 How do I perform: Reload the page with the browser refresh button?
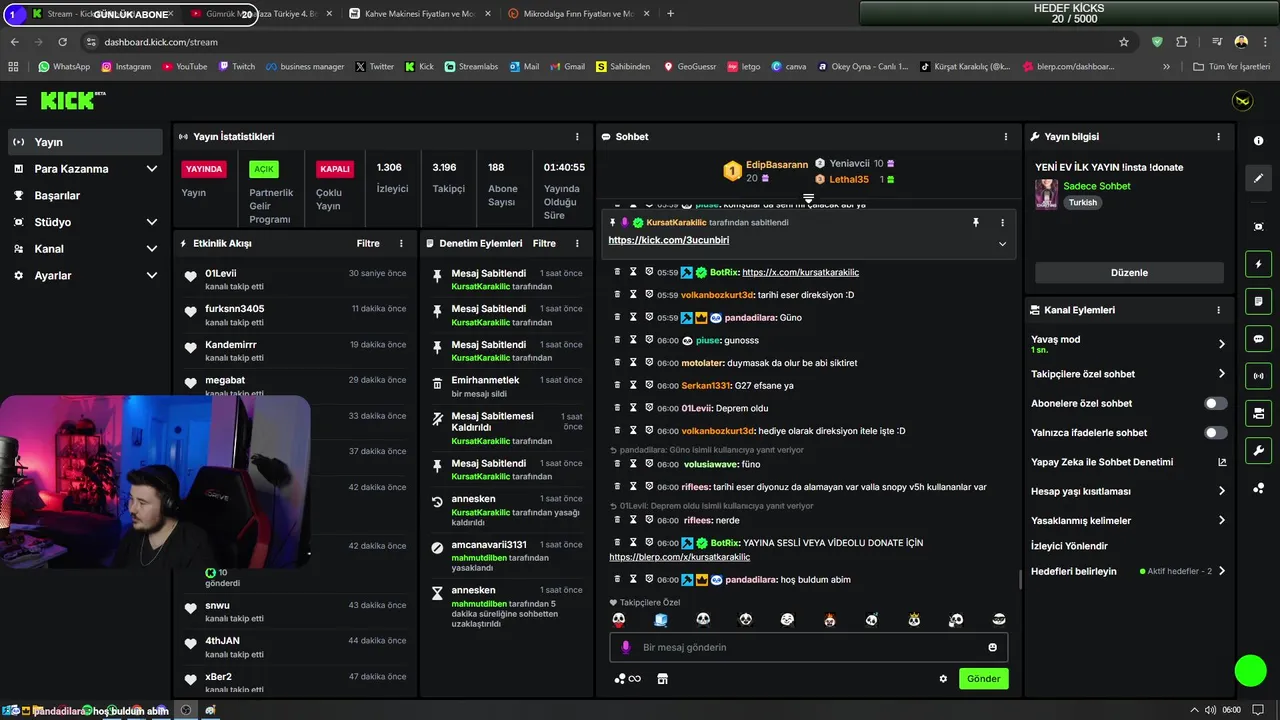[62, 42]
